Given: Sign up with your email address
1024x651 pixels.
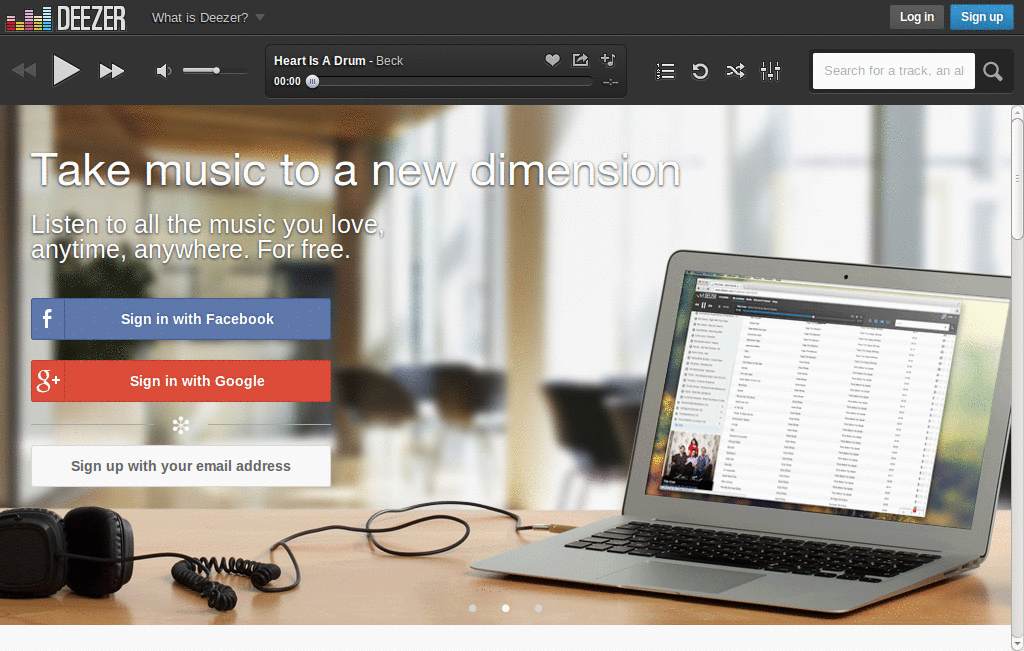Looking at the screenshot, I should (180, 466).
